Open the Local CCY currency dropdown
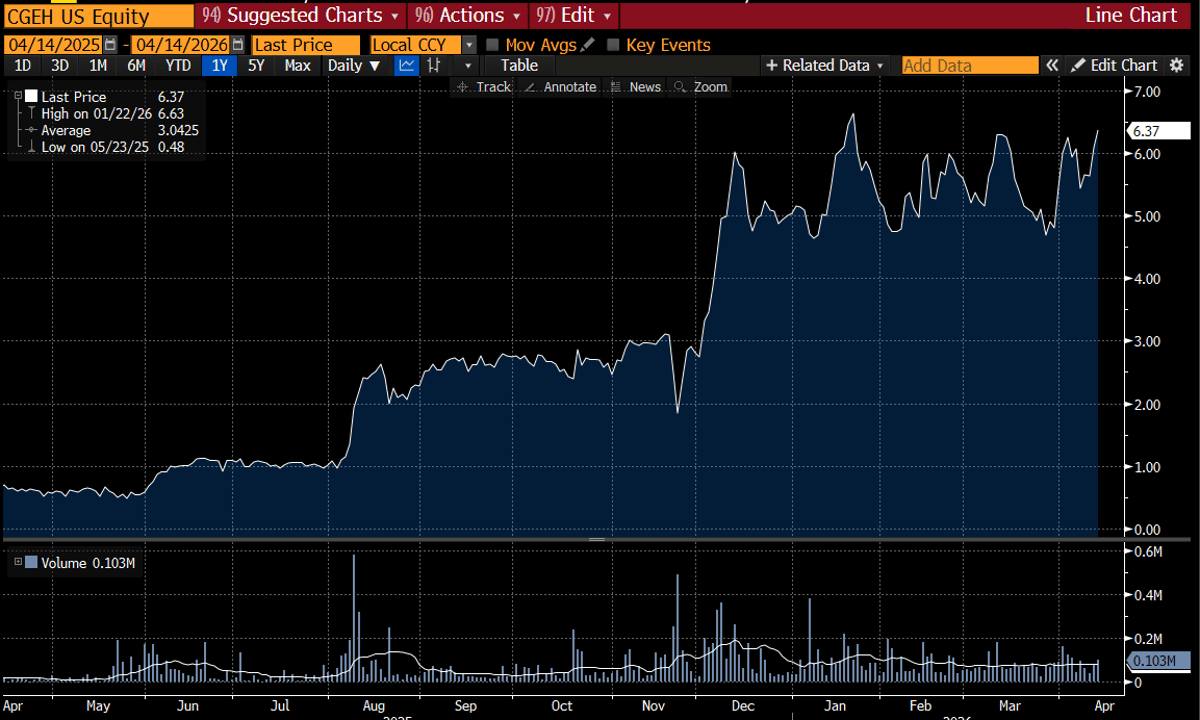The height and width of the screenshot is (720, 1200). pos(469,45)
